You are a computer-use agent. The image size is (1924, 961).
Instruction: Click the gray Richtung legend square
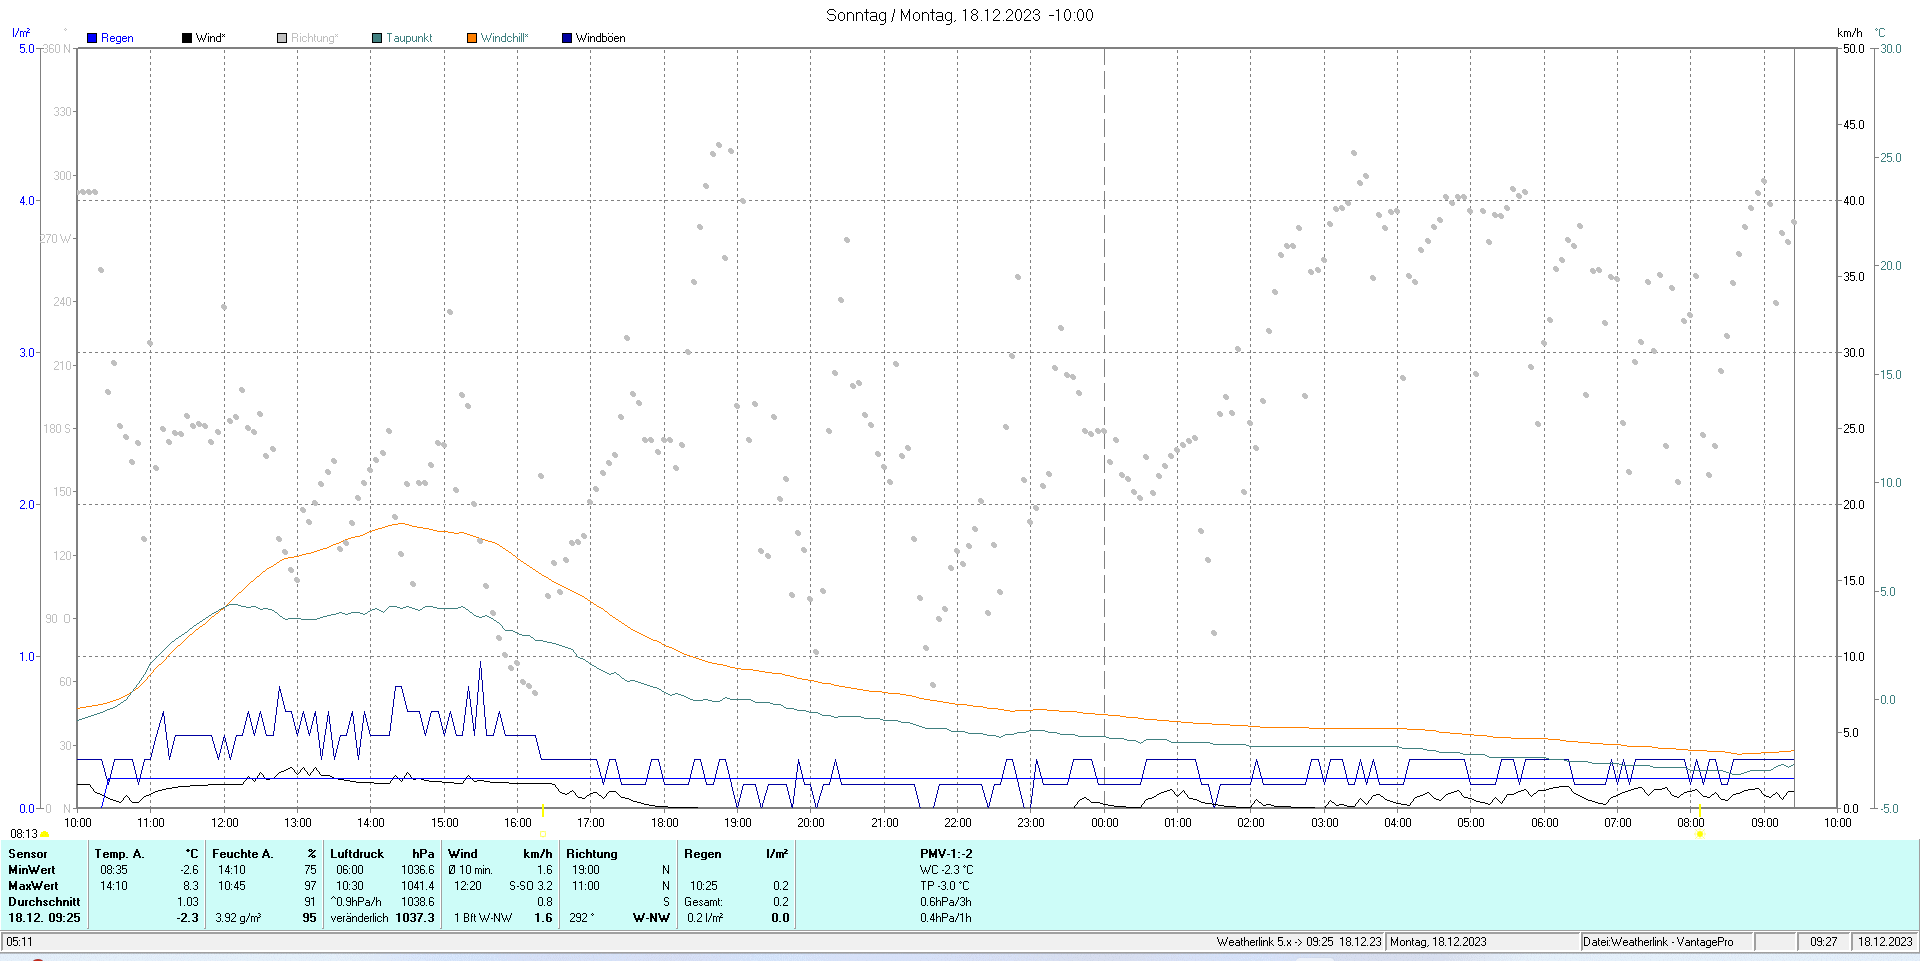[x=282, y=38]
